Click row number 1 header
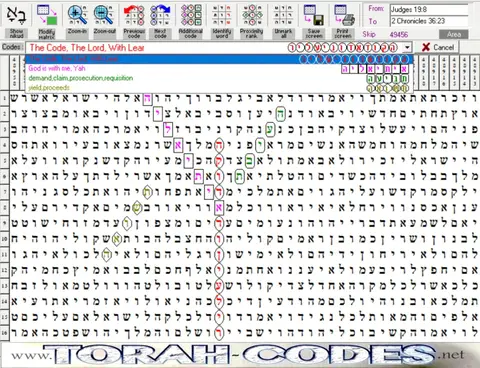480x368 pixels. click(x=4, y=98)
